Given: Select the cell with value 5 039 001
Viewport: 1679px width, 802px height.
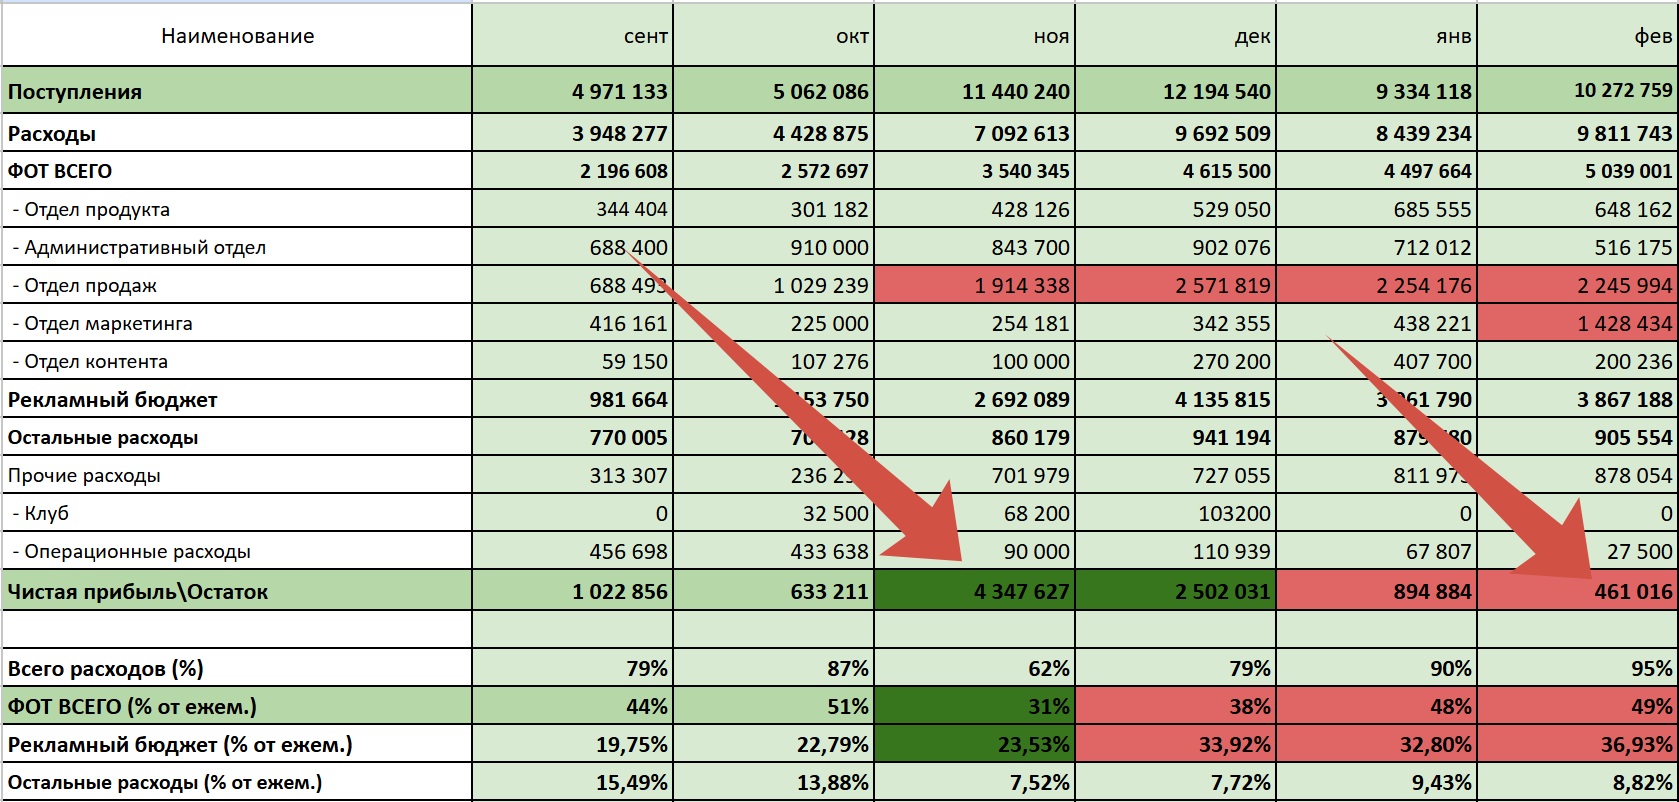Looking at the screenshot, I should click(1578, 171).
